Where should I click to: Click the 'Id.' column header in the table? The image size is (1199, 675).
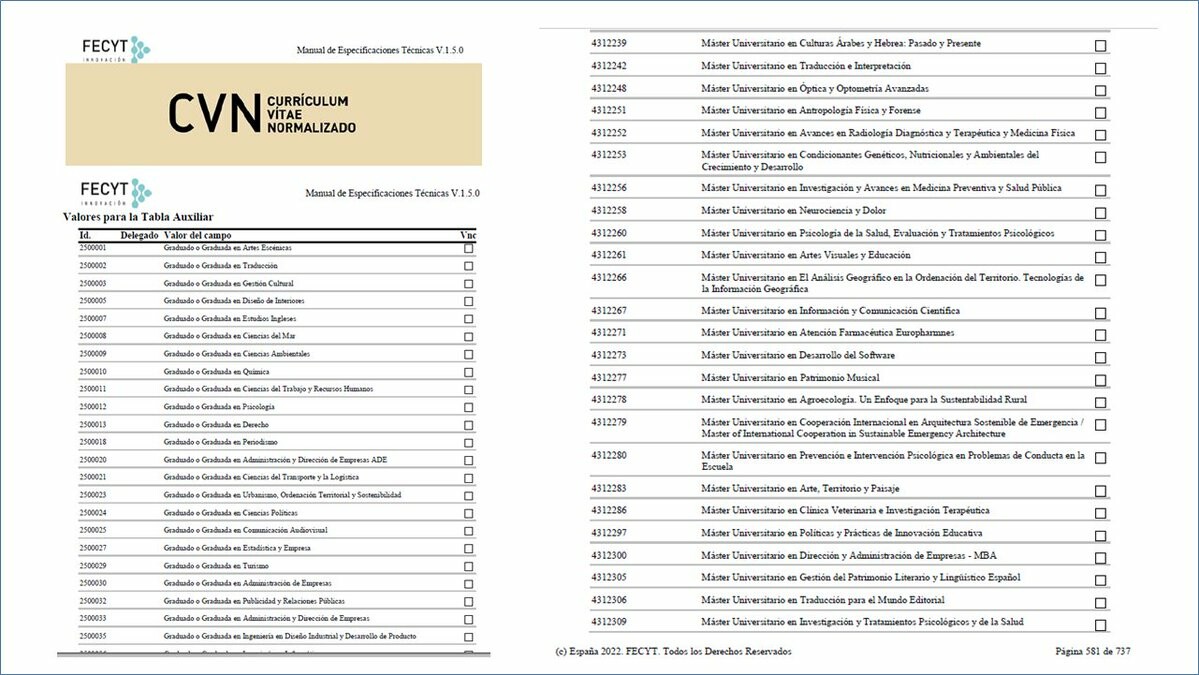click(x=84, y=235)
